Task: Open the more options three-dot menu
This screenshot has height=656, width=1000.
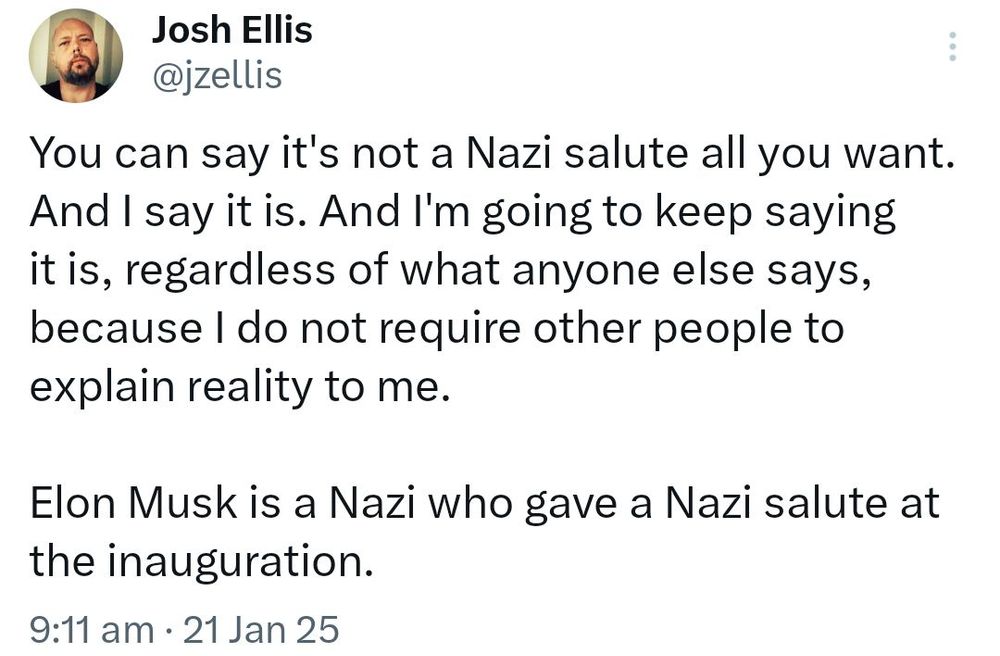Action: 952,47
